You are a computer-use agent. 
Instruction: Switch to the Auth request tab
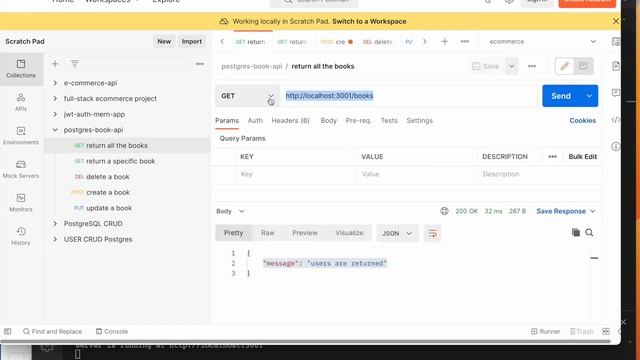click(x=255, y=120)
